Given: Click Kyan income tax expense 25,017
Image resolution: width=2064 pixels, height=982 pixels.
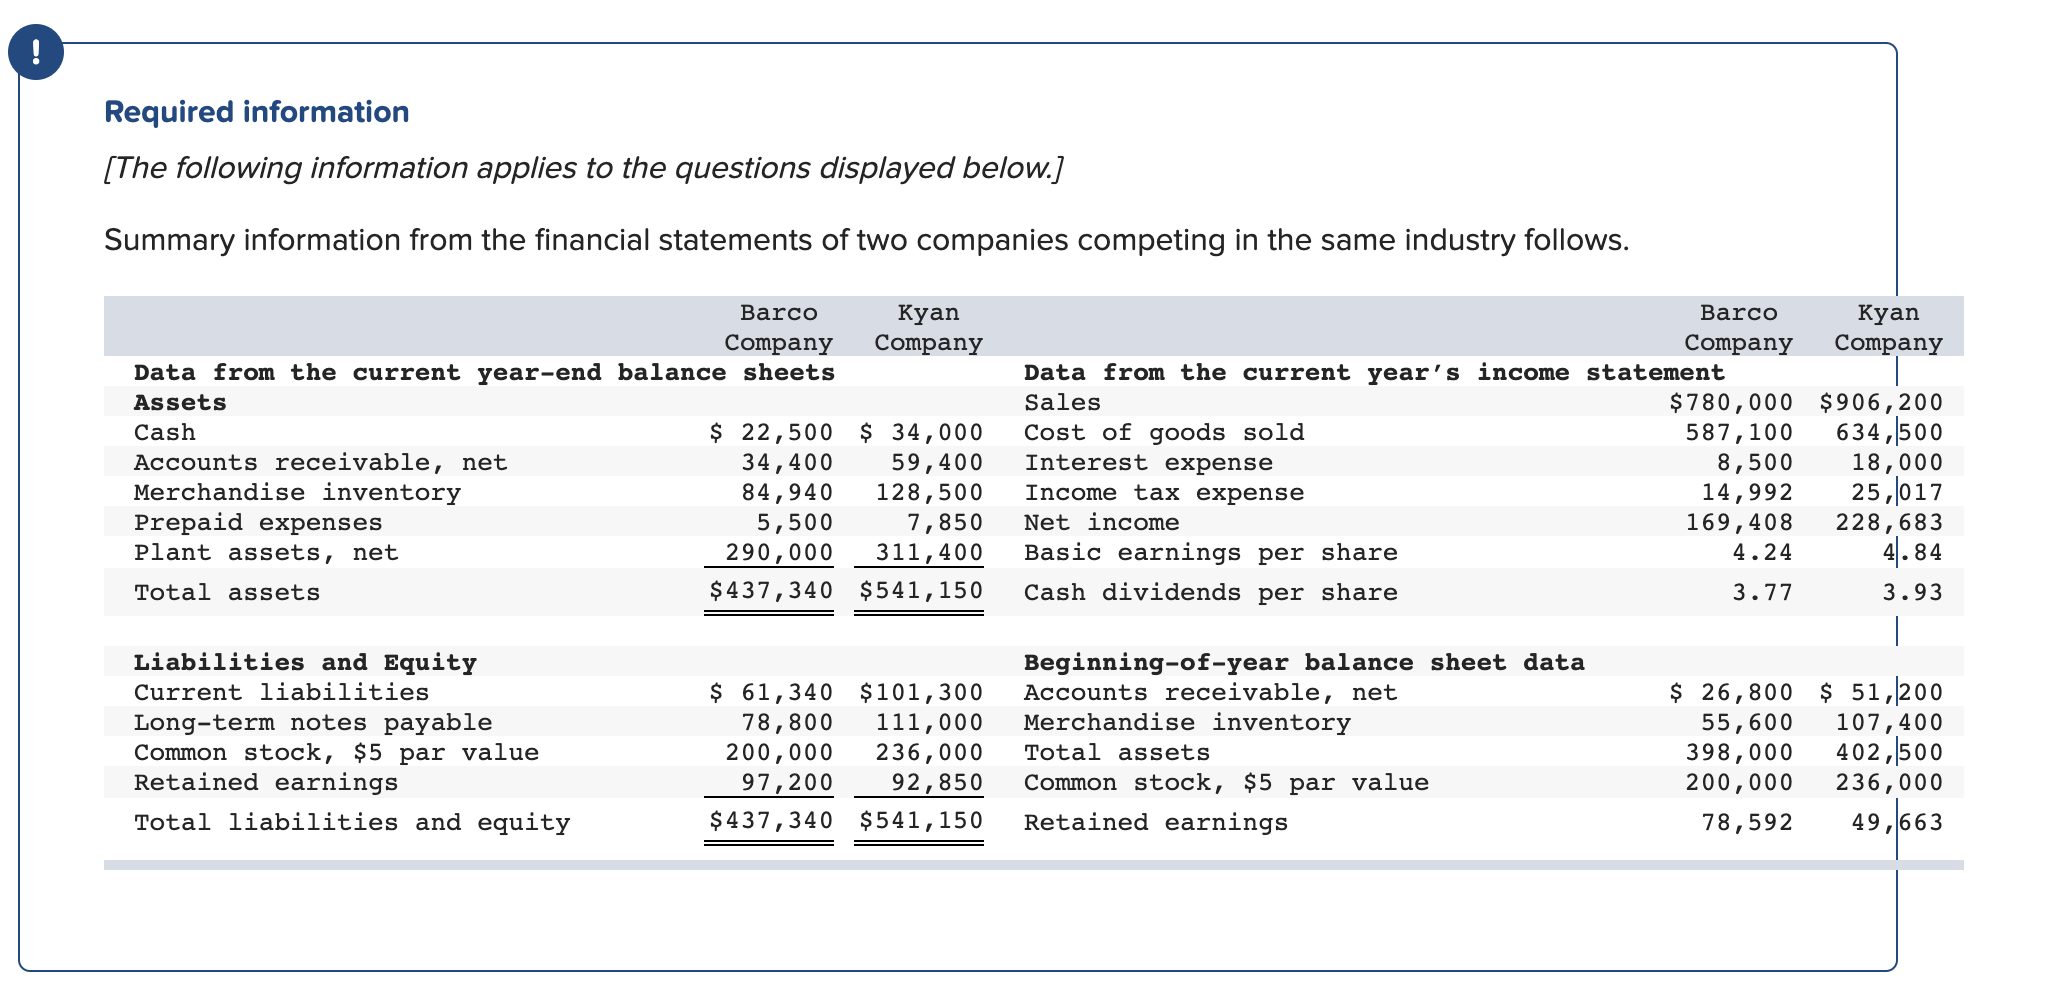Looking at the screenshot, I should click(x=1897, y=492).
